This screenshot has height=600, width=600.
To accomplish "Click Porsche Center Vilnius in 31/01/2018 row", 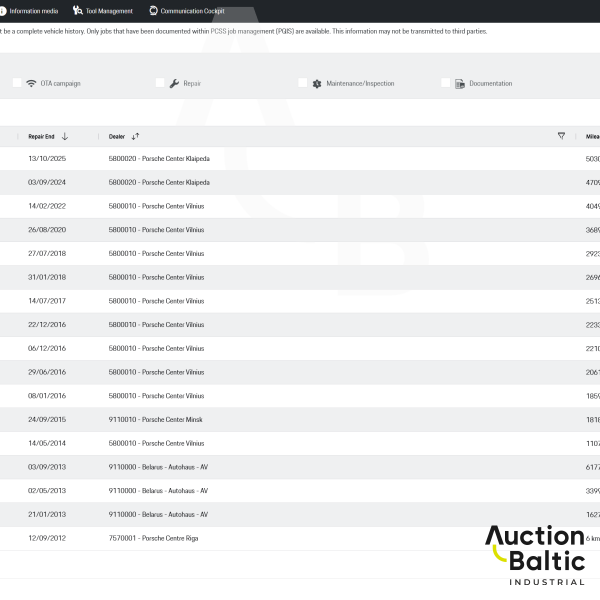I will pyautogui.click(x=157, y=277).
